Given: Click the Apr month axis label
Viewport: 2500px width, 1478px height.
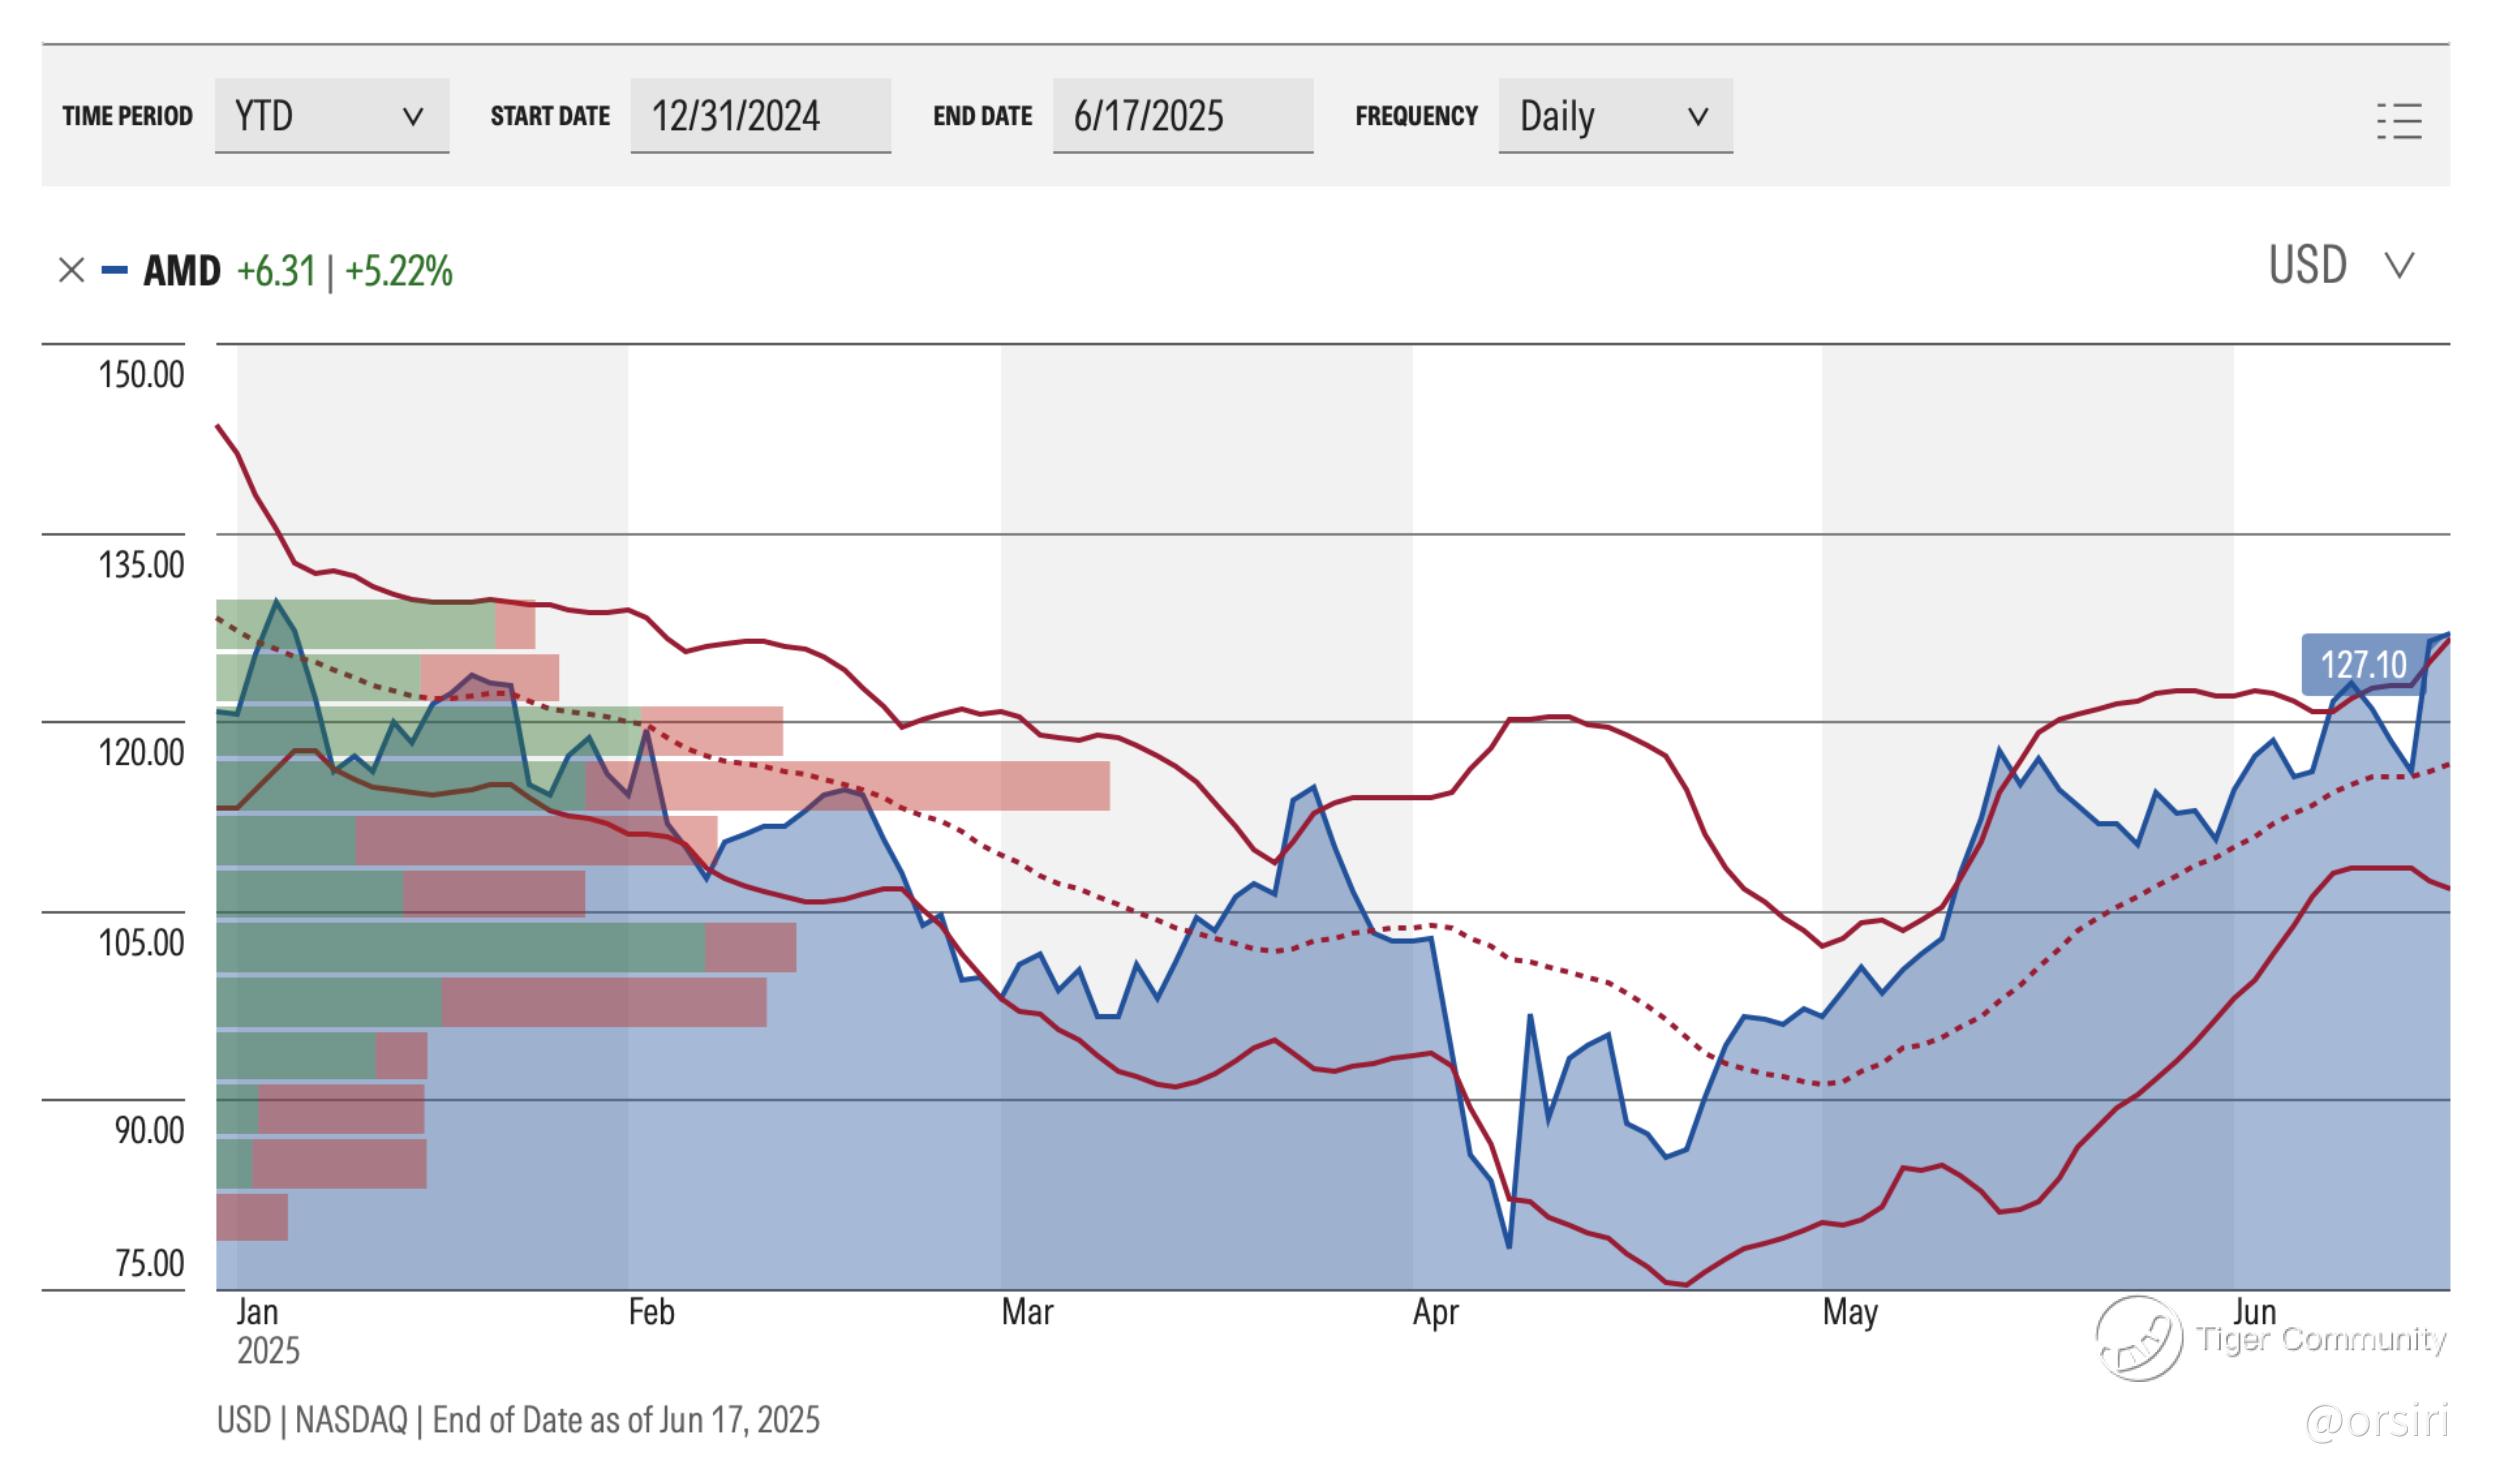Looking at the screenshot, I should click(1435, 1312).
